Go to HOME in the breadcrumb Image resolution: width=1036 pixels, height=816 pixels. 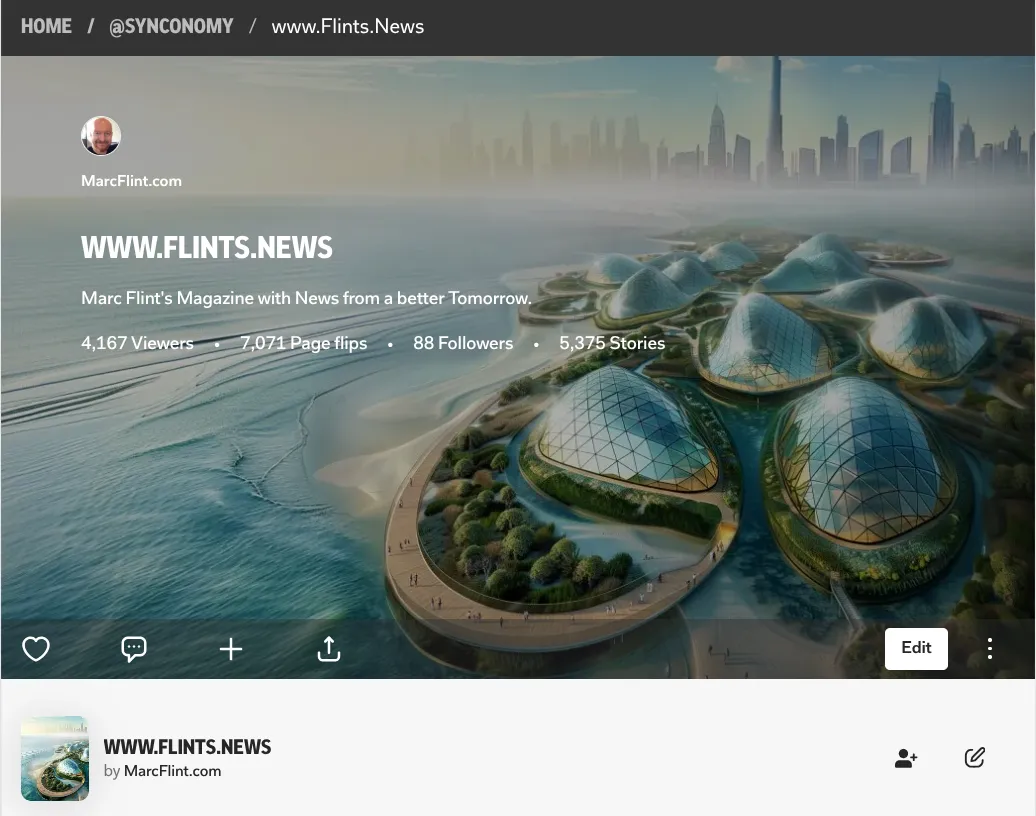pyautogui.click(x=46, y=26)
